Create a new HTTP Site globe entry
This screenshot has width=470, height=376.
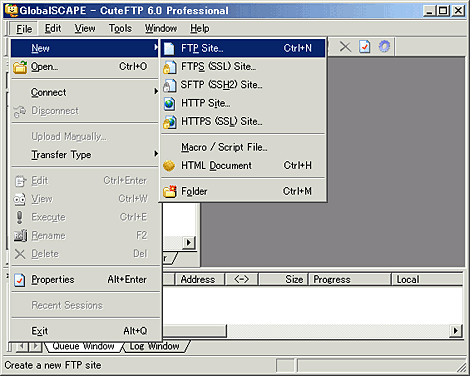(x=243, y=103)
